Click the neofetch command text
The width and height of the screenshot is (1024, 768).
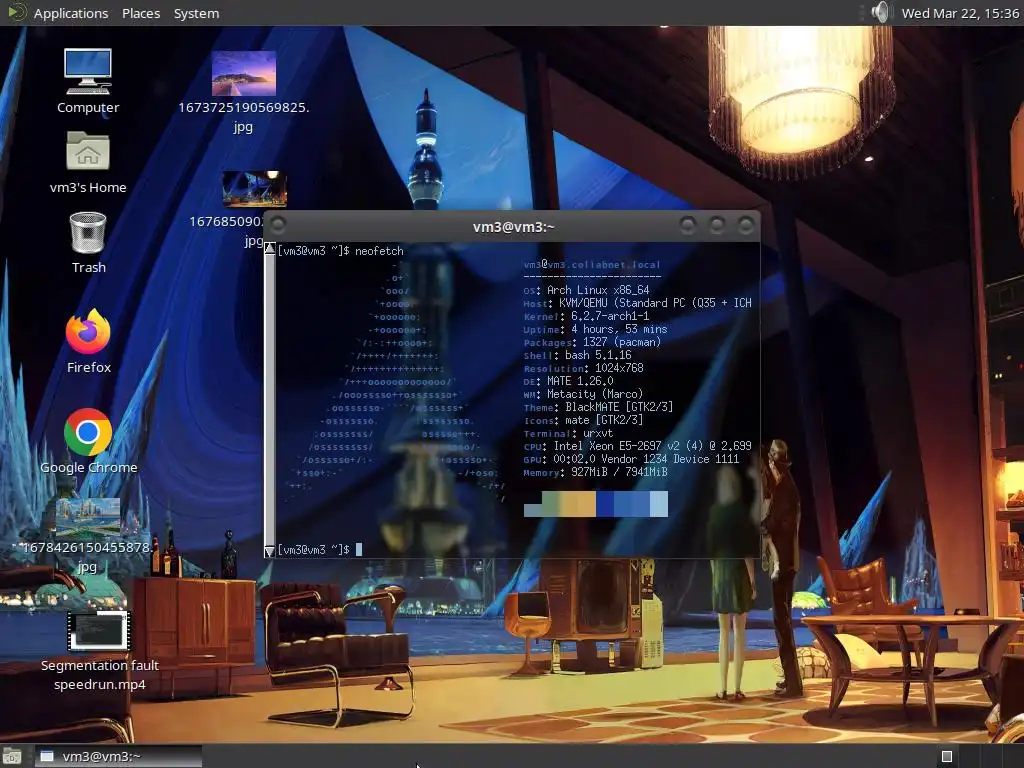(x=379, y=251)
